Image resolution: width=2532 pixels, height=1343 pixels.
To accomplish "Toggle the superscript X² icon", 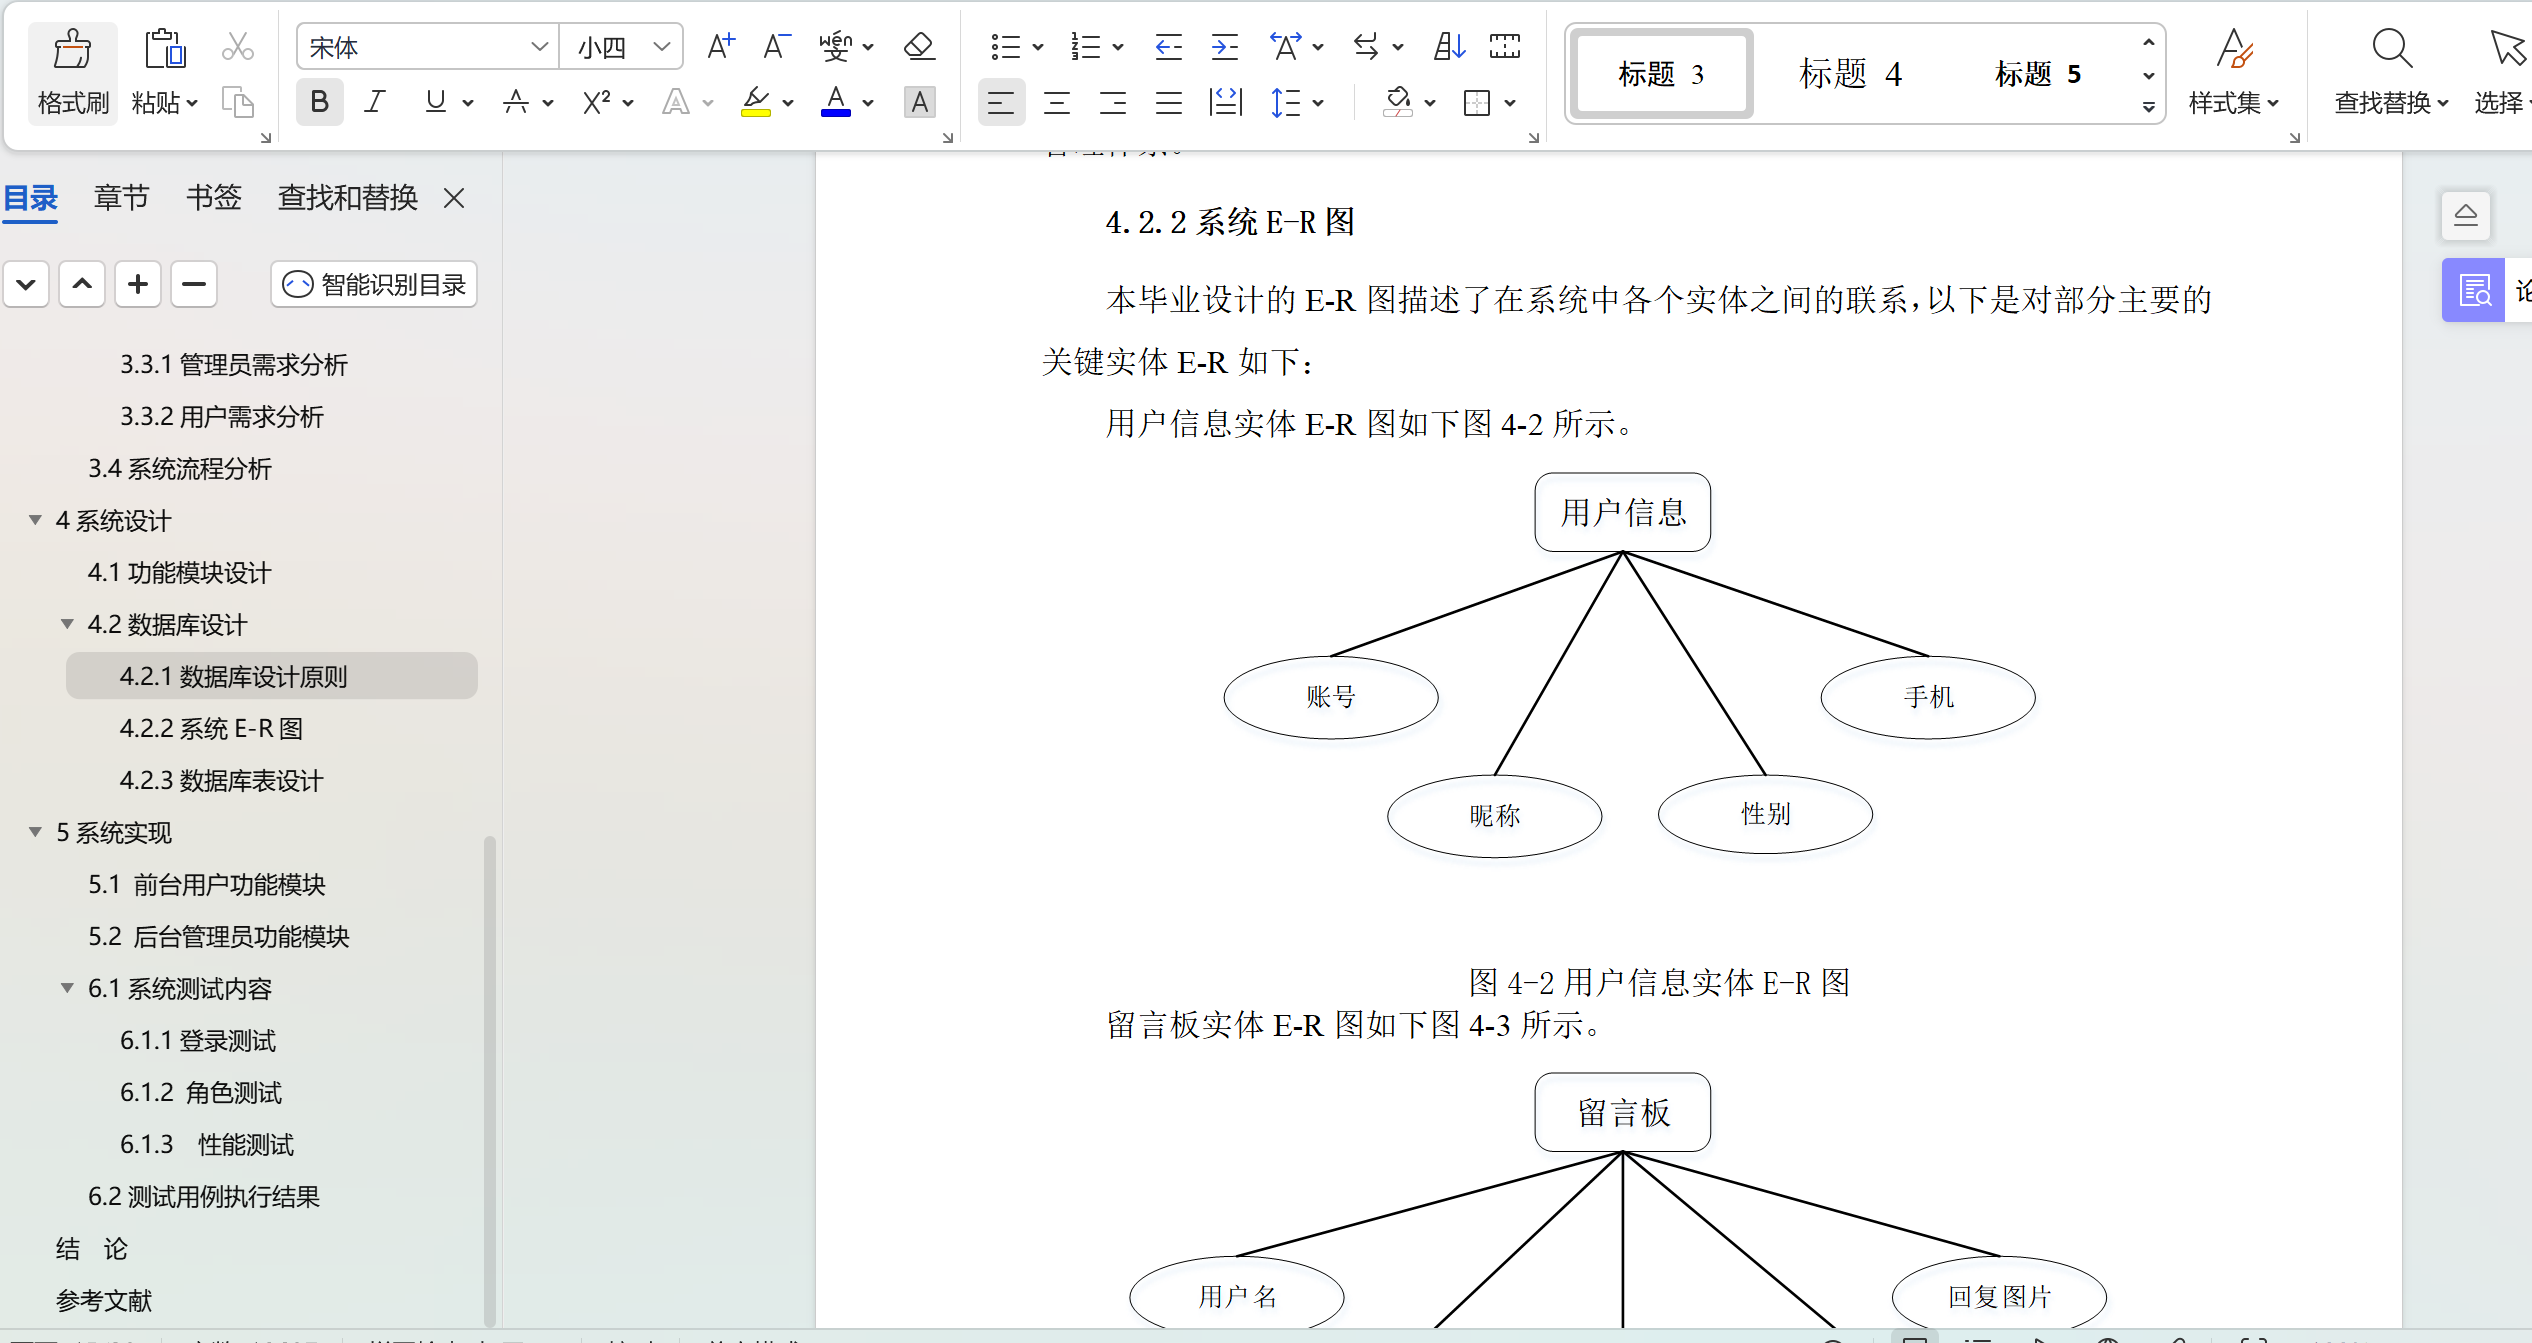I will tap(597, 101).
